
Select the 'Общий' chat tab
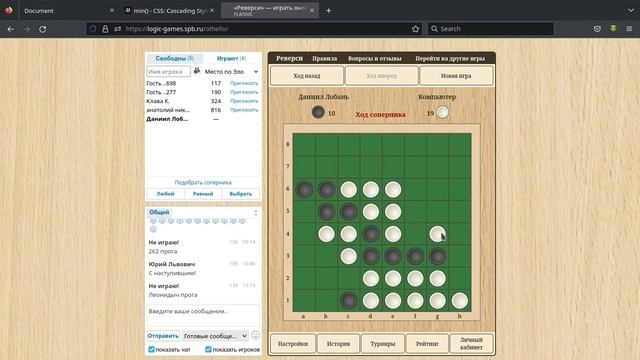[159, 212]
